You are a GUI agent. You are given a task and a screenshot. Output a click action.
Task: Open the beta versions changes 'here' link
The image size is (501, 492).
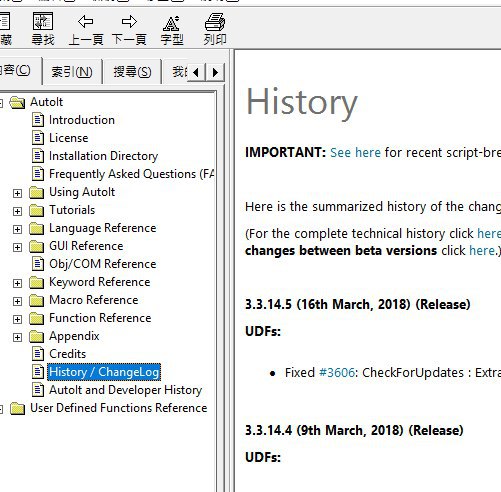[482, 250]
